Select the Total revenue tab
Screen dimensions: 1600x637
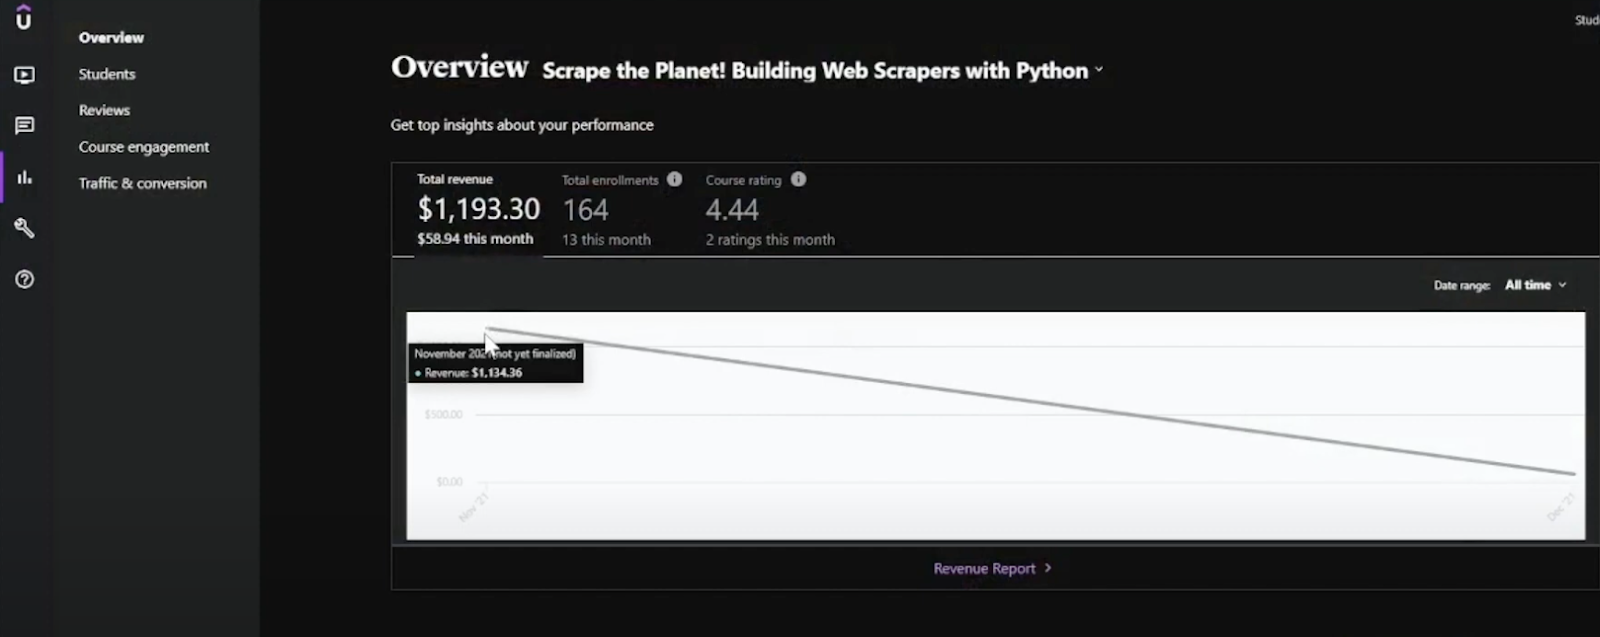[x=478, y=209]
